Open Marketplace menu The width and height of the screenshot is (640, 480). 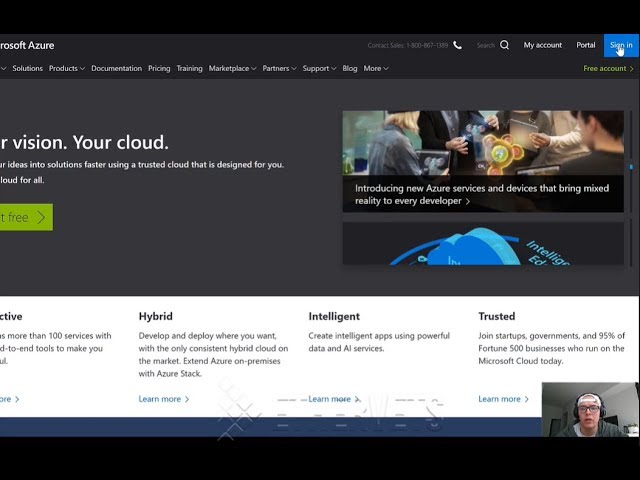pyautogui.click(x=229, y=68)
